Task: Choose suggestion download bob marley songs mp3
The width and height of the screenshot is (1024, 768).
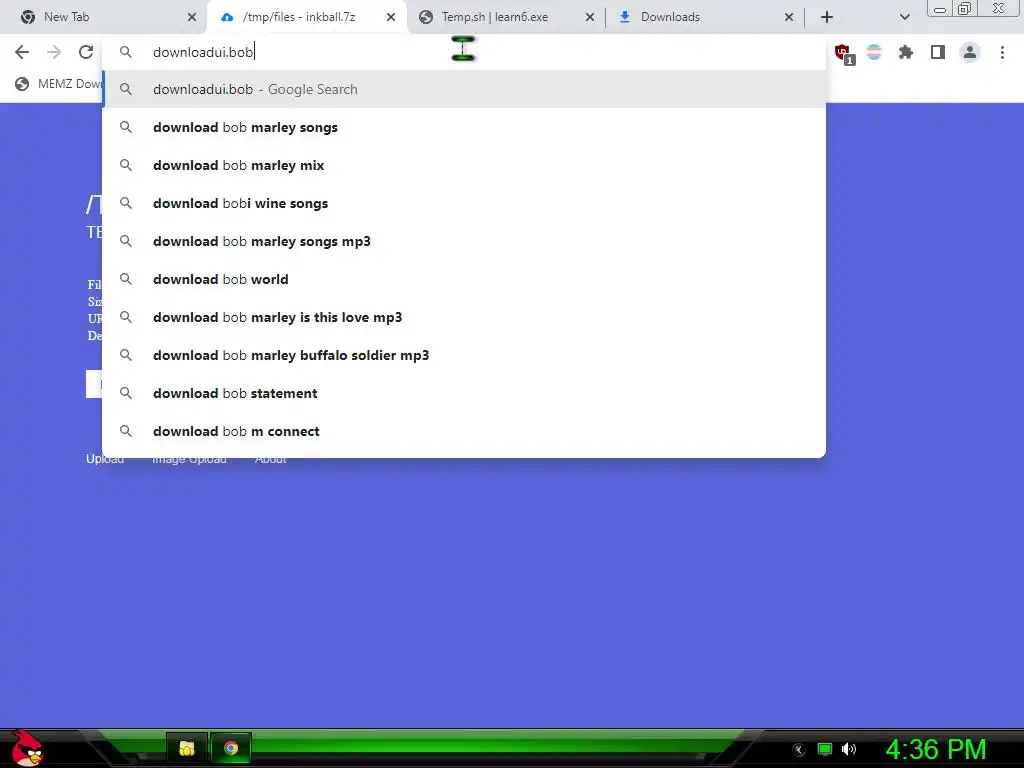Action: click(464, 241)
